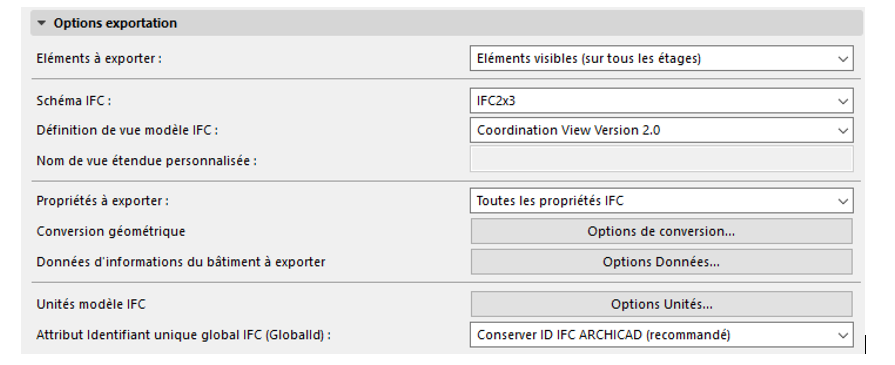Open the Toutes les propriétés IFC dropdown
This screenshot has width=895, height=365.
click(x=662, y=201)
